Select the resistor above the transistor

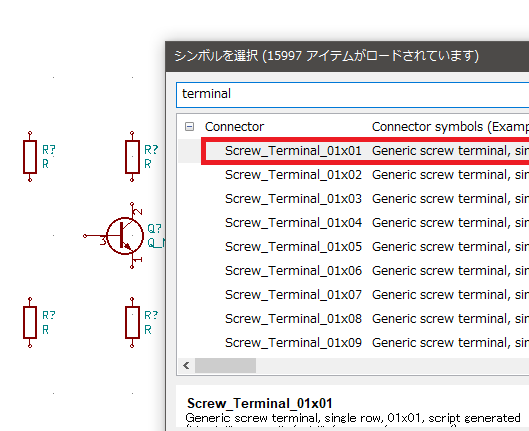132,157
